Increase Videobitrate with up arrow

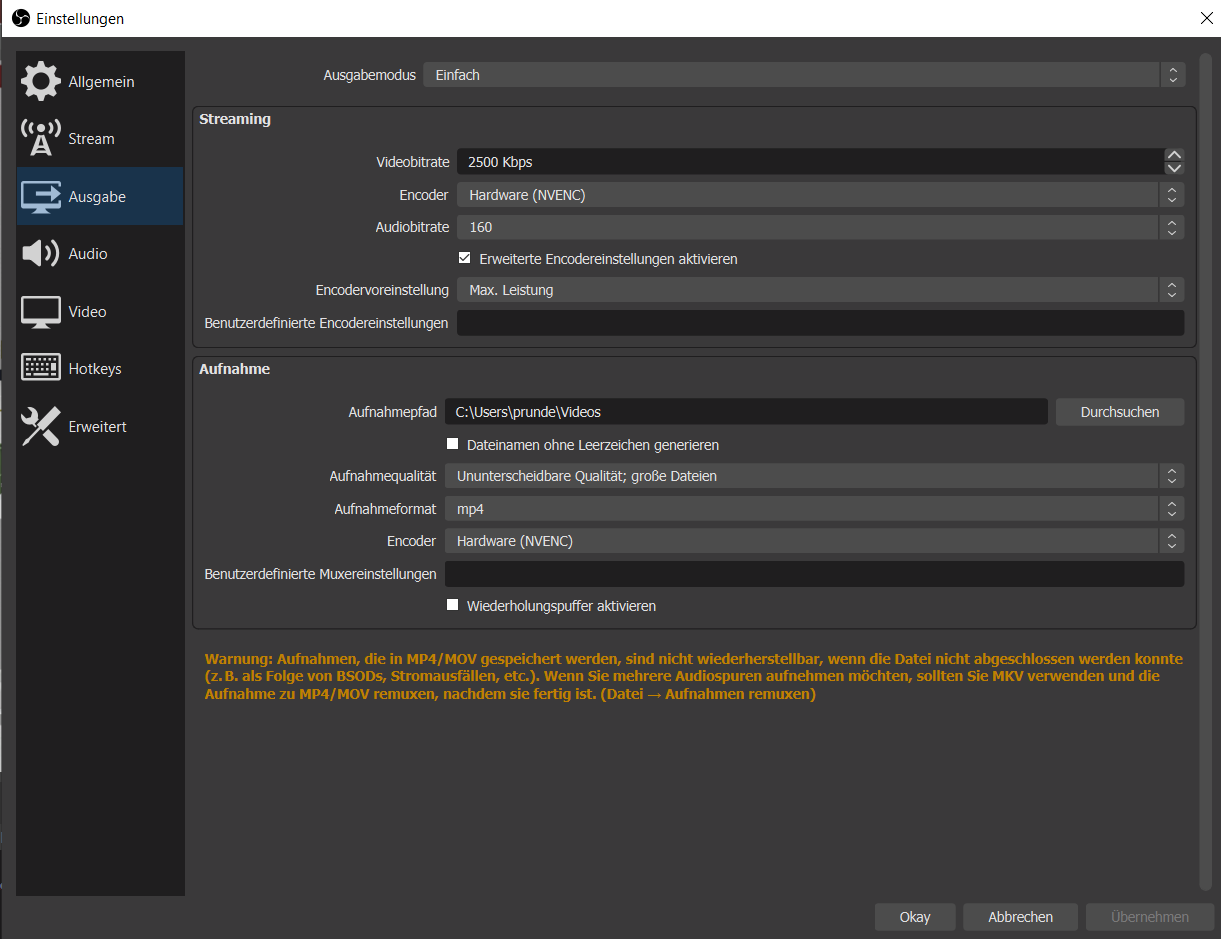1175,155
